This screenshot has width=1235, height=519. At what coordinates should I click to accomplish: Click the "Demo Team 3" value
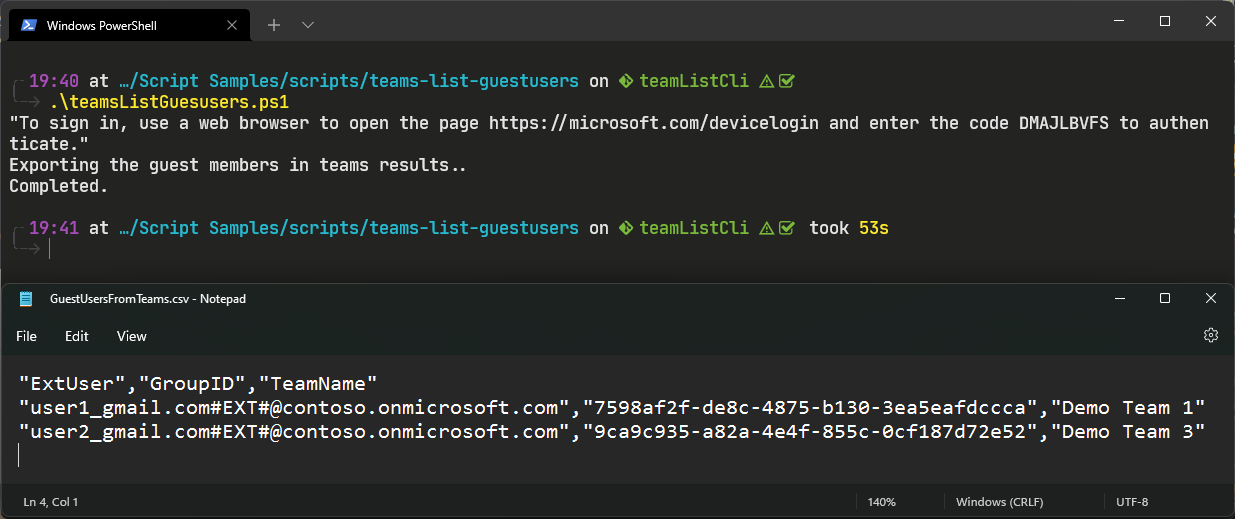pos(1128,432)
